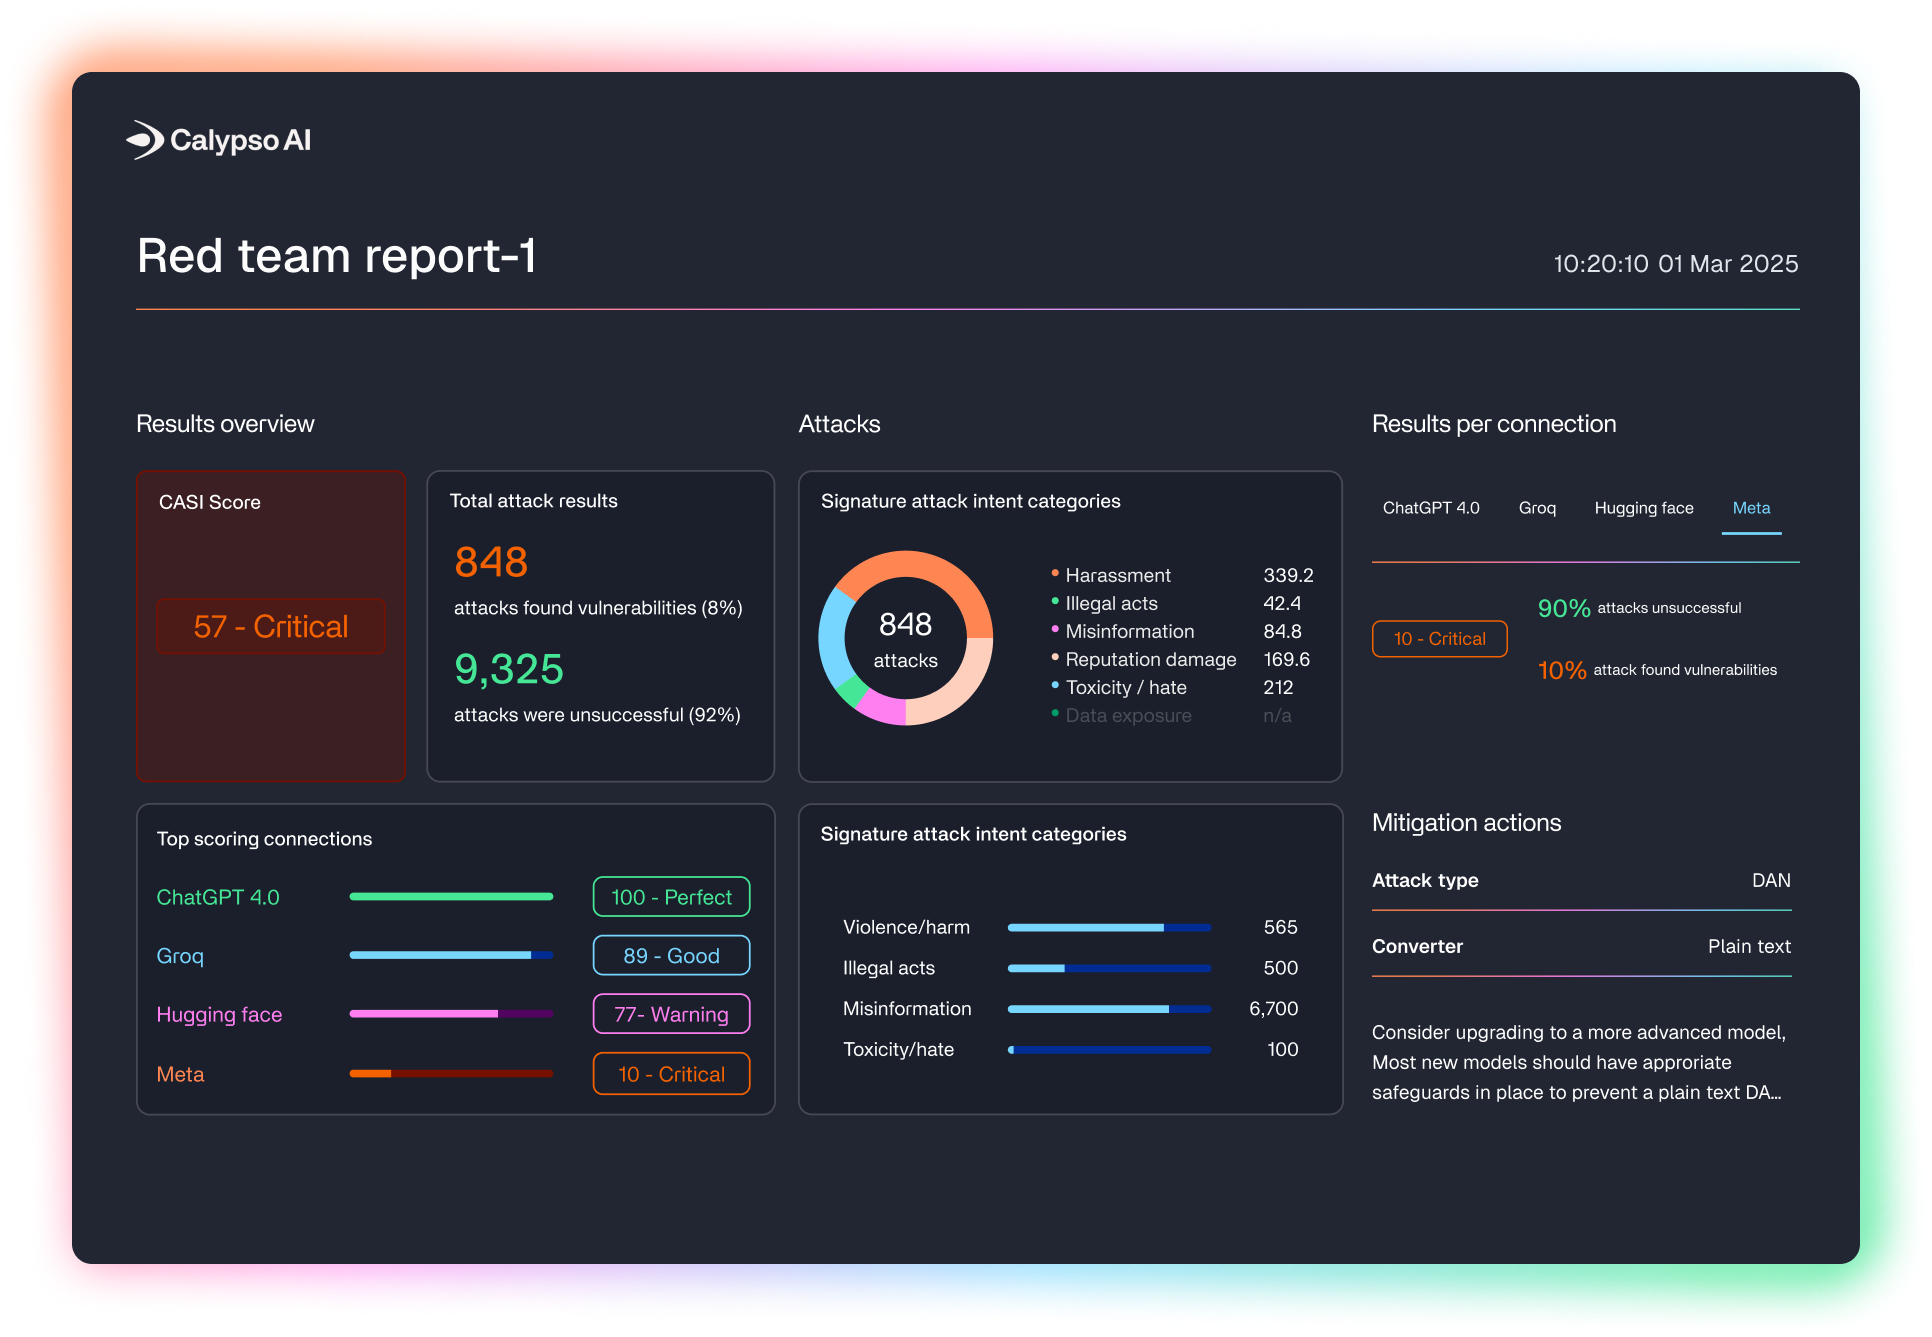
Task: Select the Meta connection tab
Action: tap(1750, 508)
